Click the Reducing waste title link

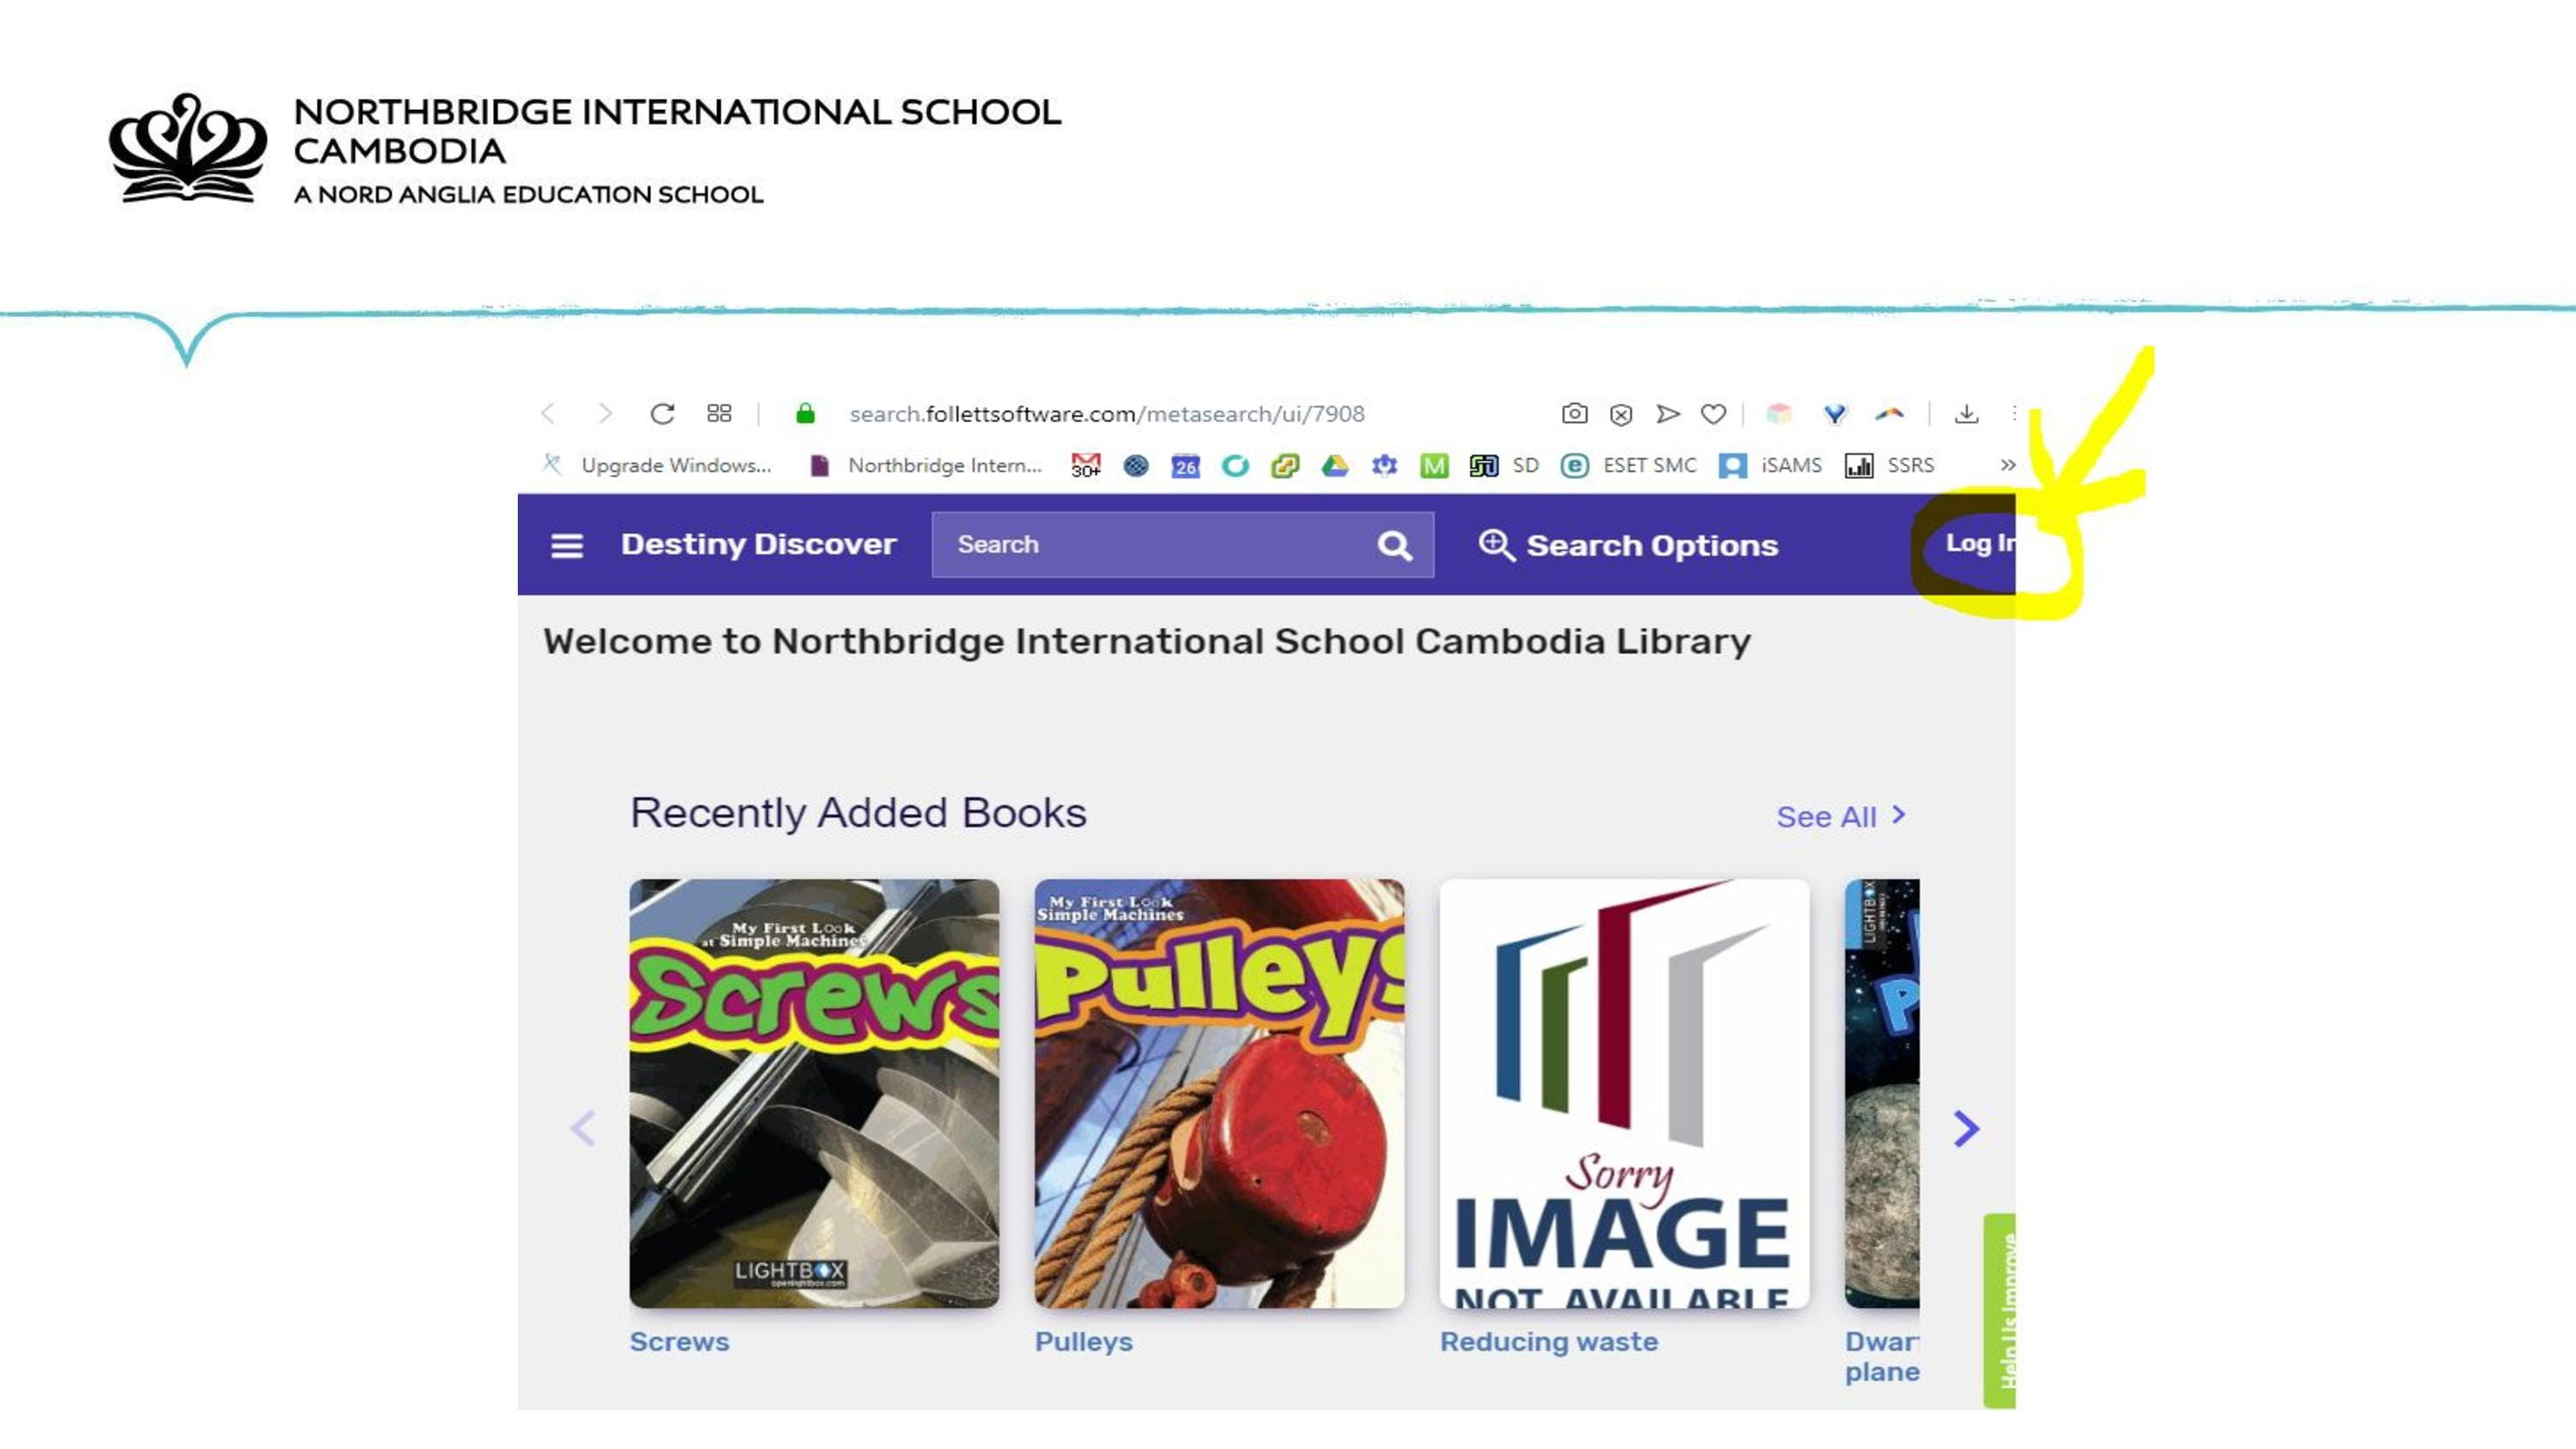point(1548,1342)
